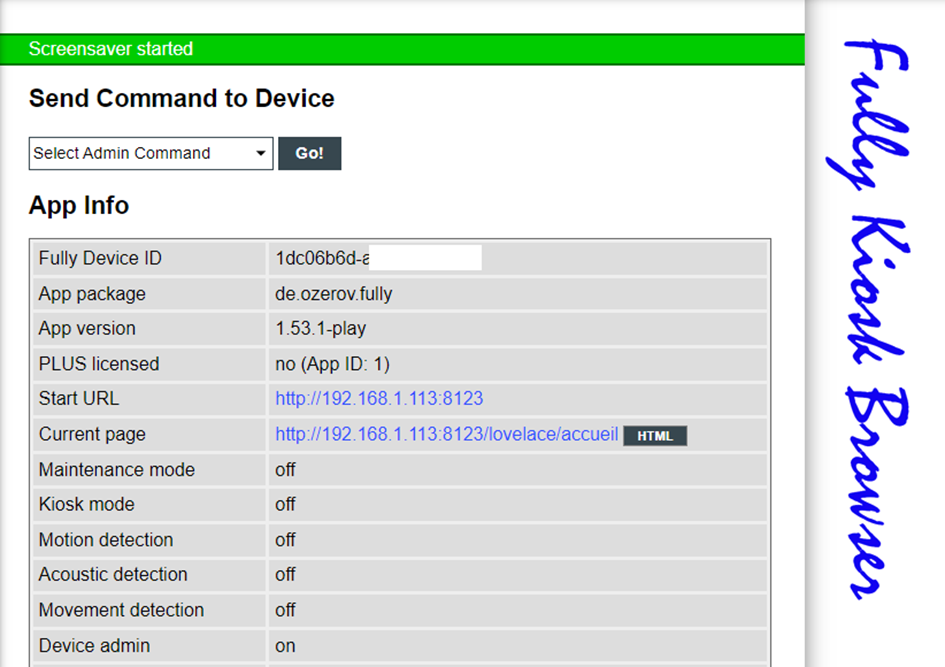945x667 pixels.
Task: Click the Send Command to Device heading
Action: coord(181,98)
